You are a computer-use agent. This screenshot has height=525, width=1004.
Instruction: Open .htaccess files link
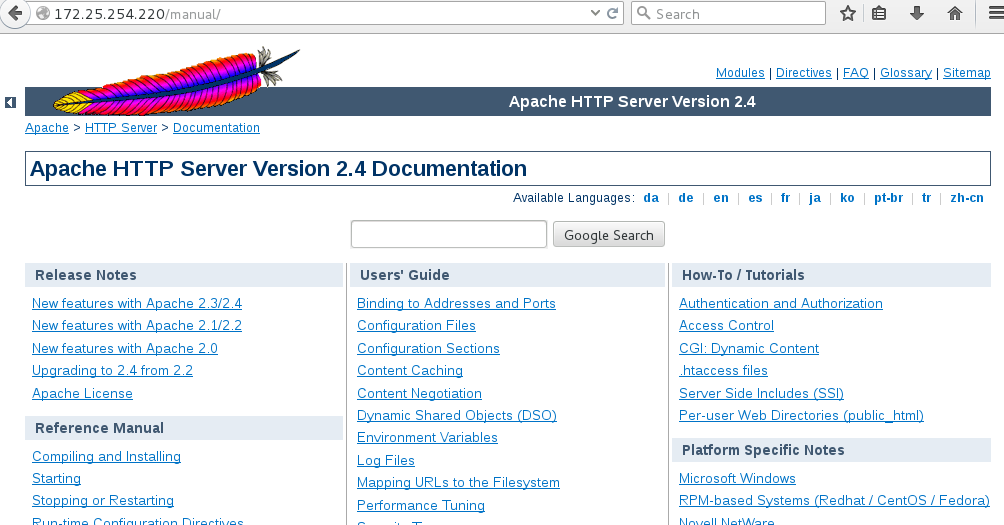click(x=723, y=371)
